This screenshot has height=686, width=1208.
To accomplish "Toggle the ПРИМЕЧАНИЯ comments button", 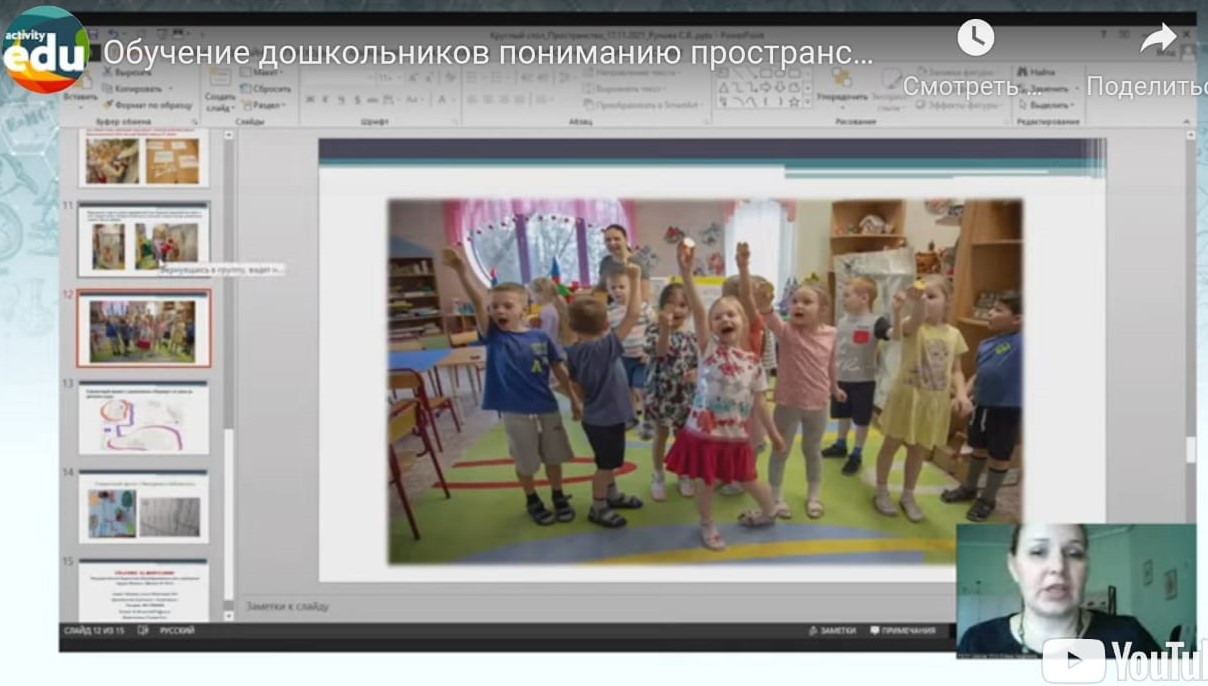I will click(x=903, y=631).
